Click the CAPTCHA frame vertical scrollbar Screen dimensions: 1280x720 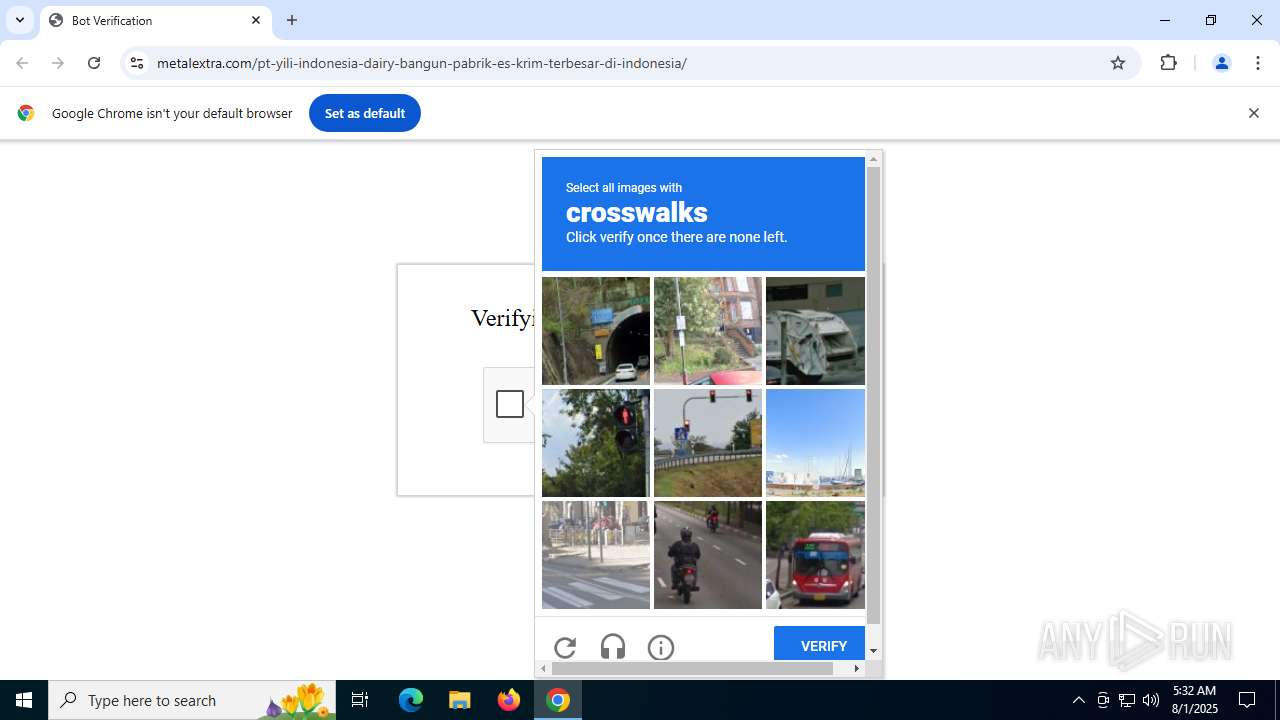(x=873, y=395)
